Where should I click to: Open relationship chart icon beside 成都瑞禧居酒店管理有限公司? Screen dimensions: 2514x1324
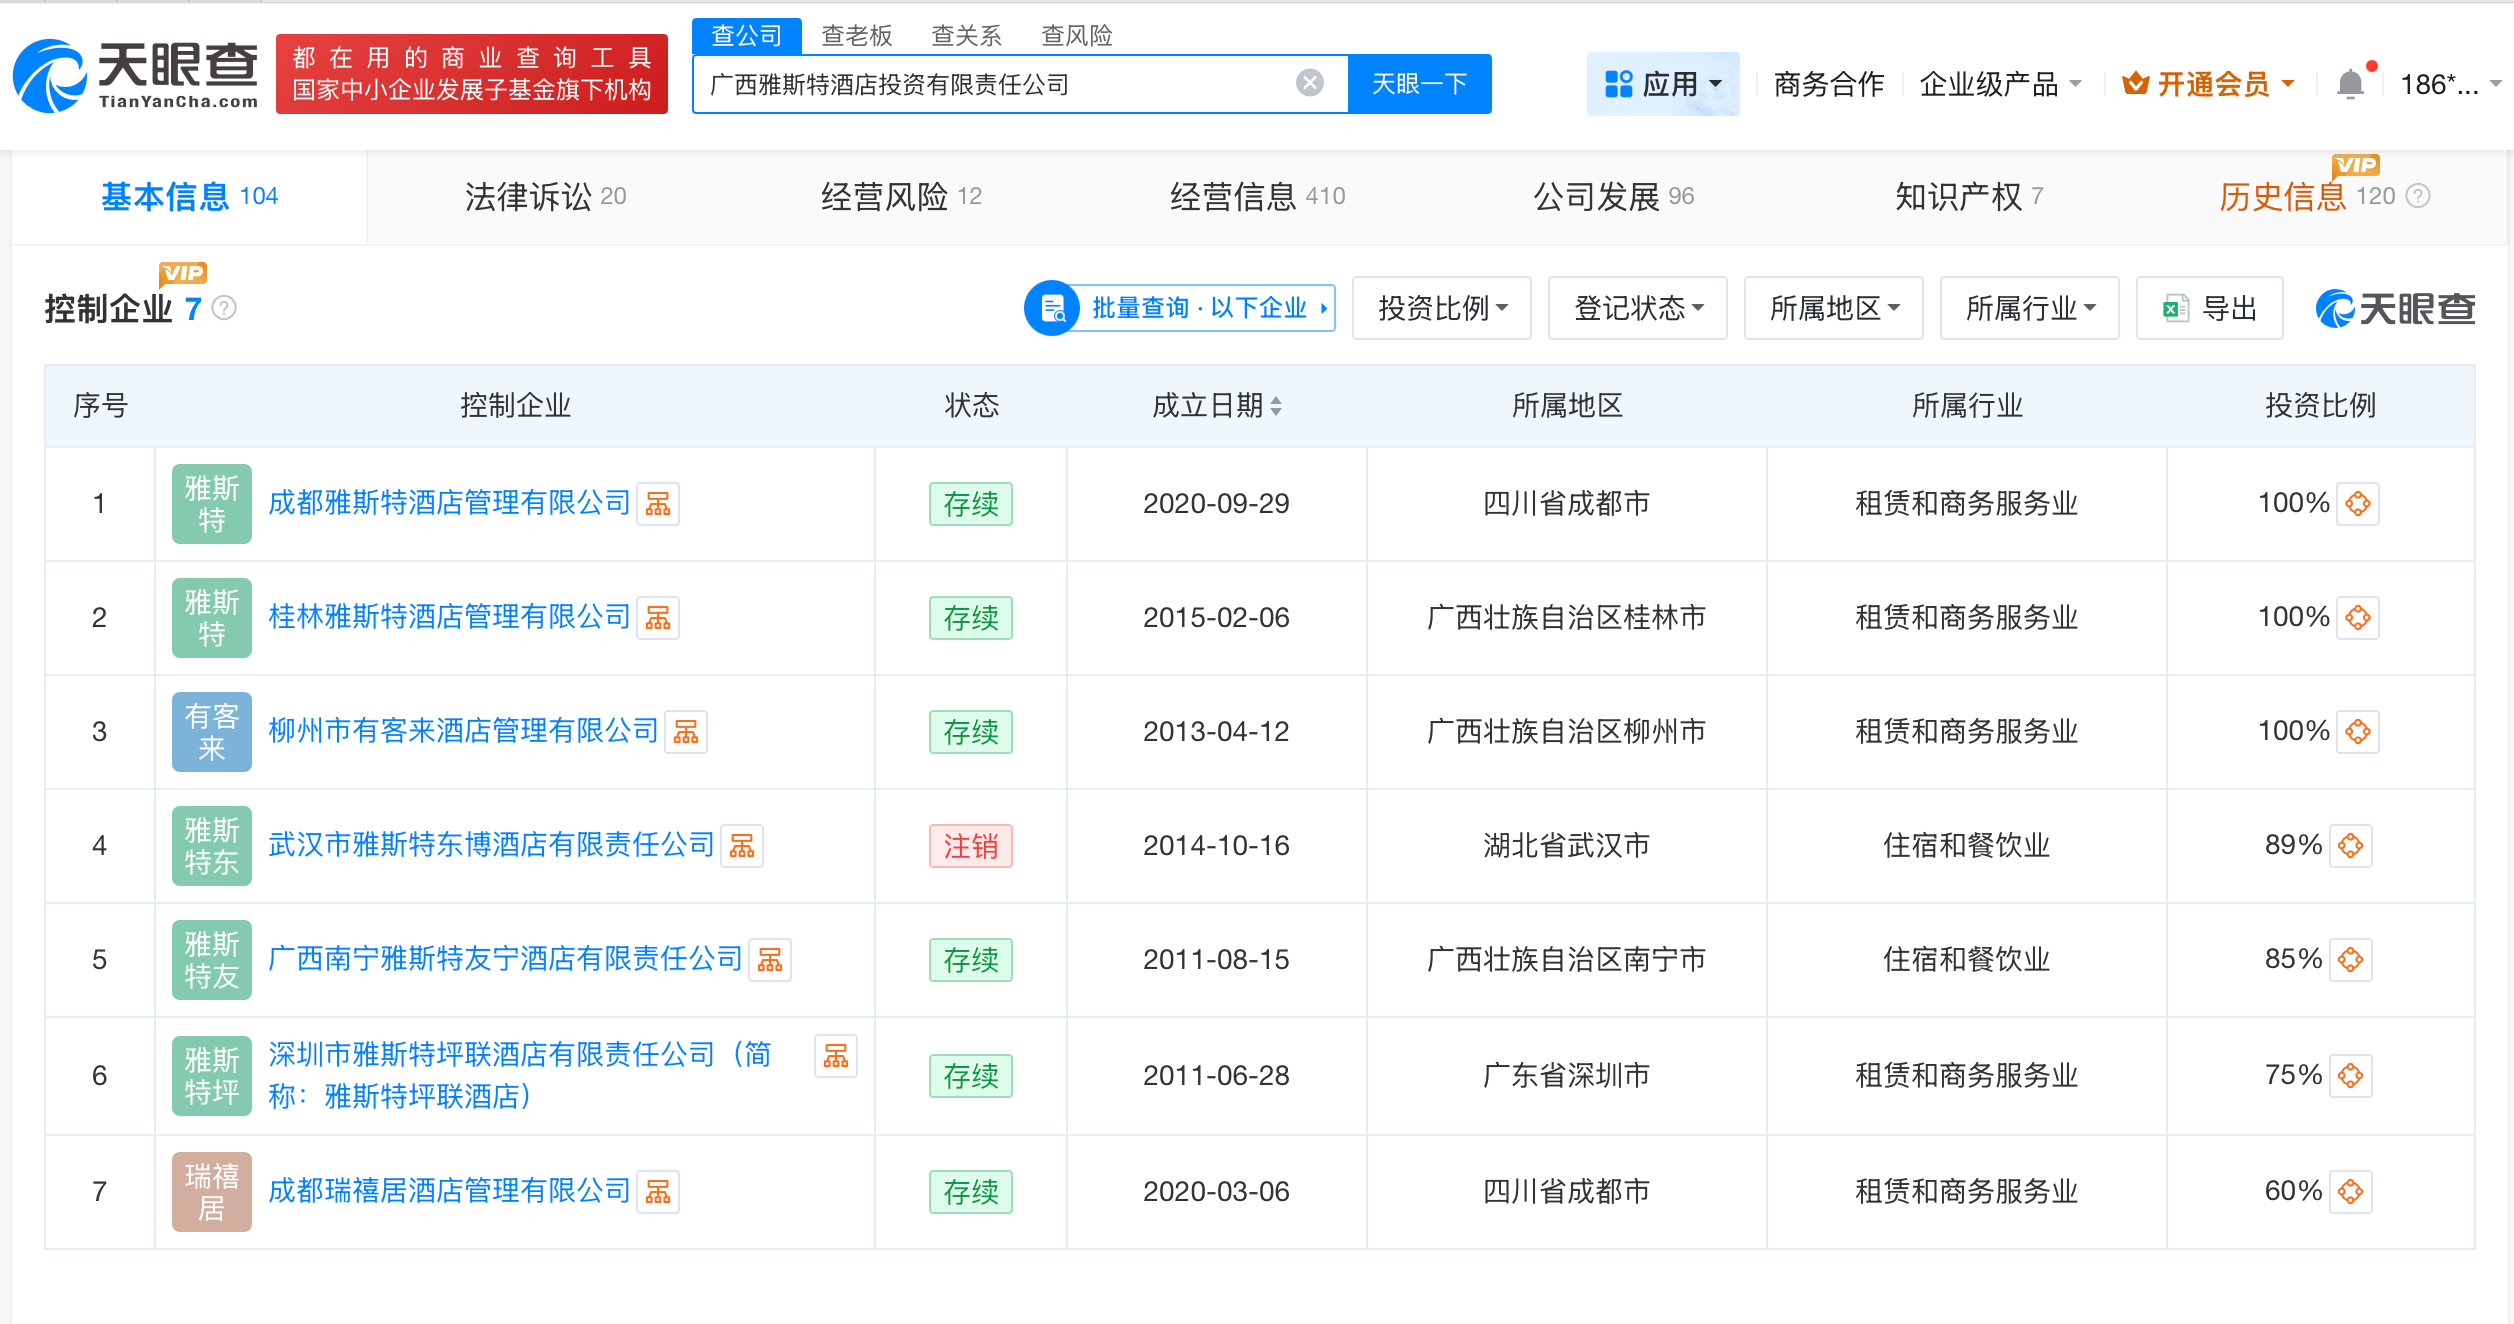(x=659, y=1191)
